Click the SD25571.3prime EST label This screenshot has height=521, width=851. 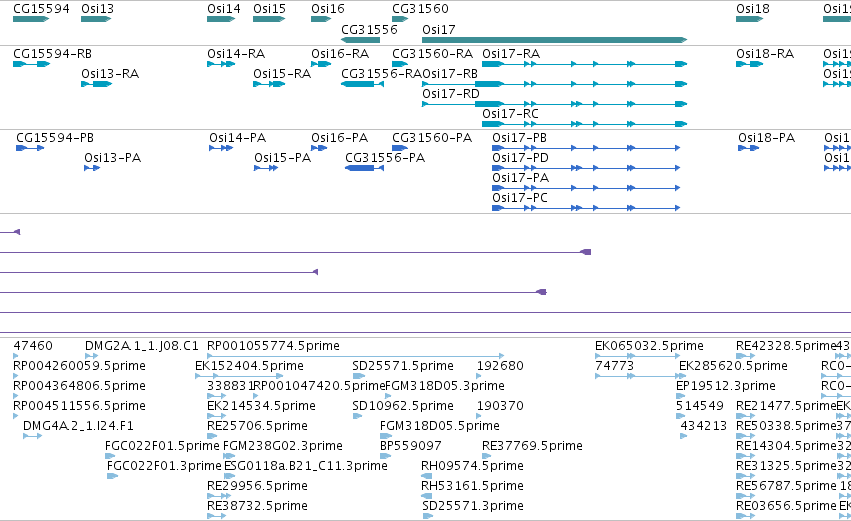click(x=473, y=506)
